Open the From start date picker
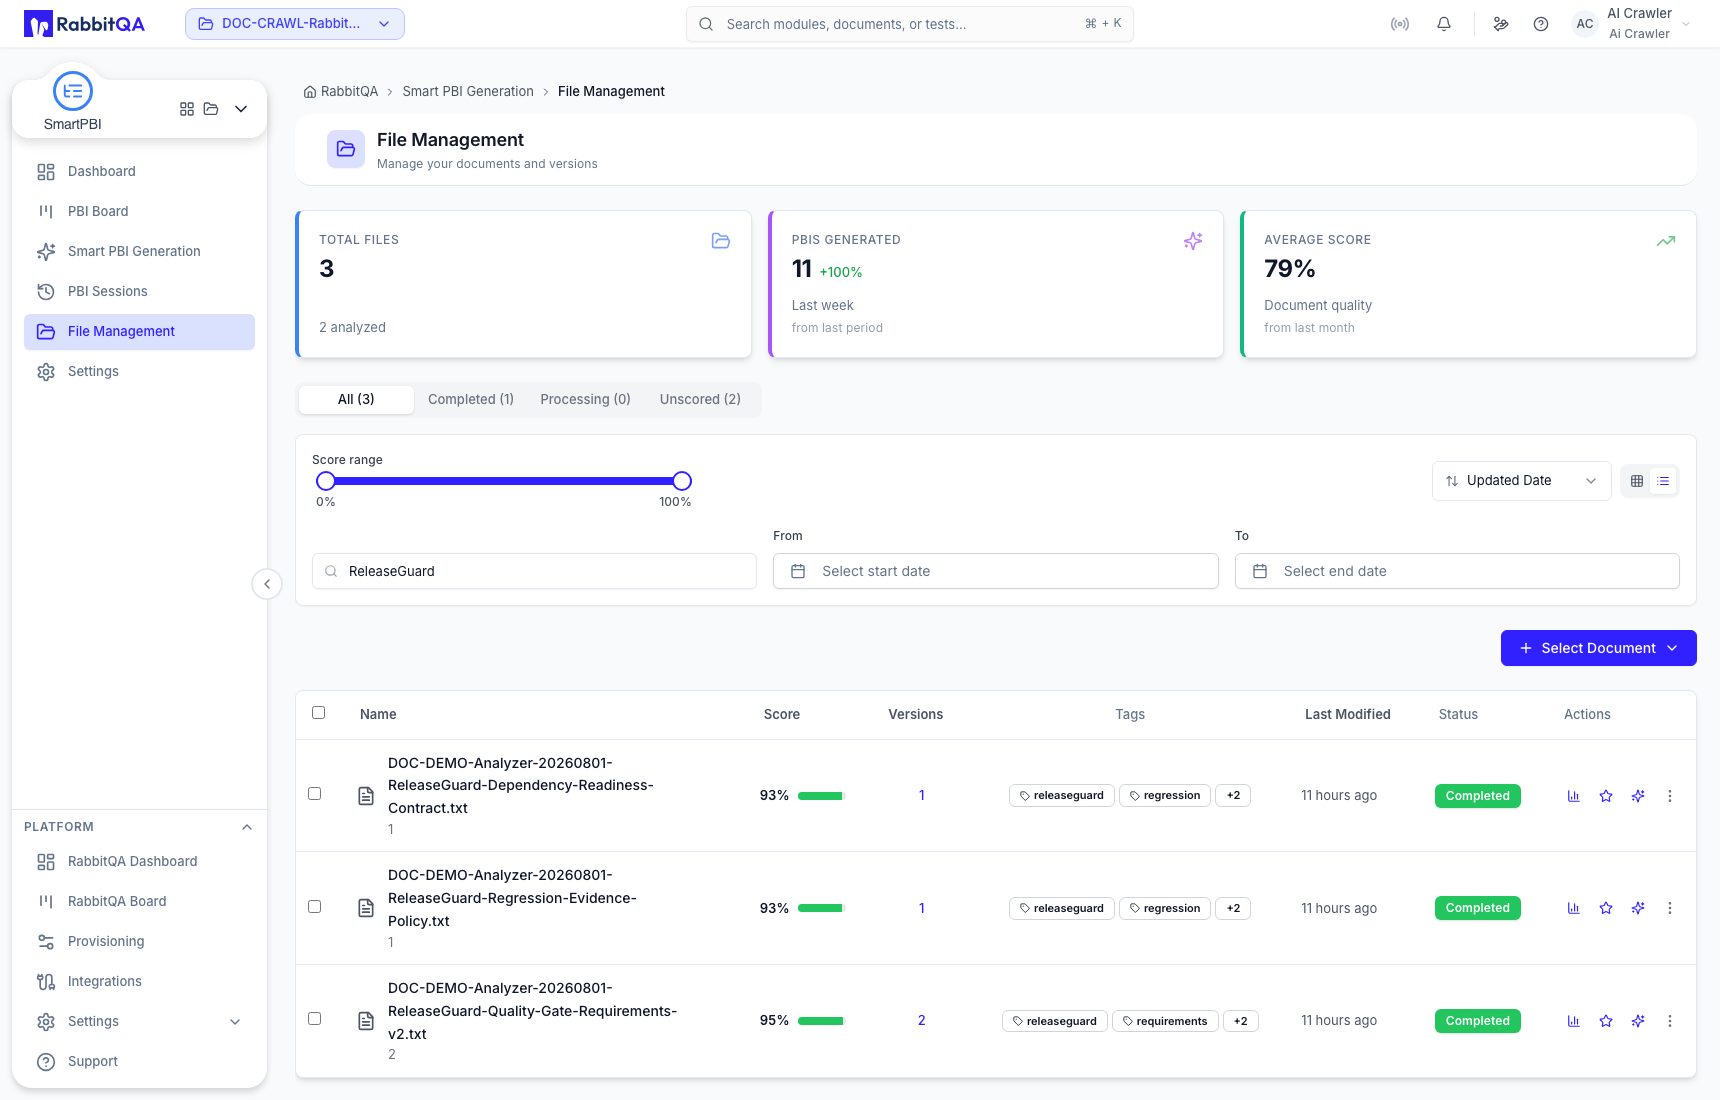The height and width of the screenshot is (1100, 1720). pyautogui.click(x=995, y=571)
